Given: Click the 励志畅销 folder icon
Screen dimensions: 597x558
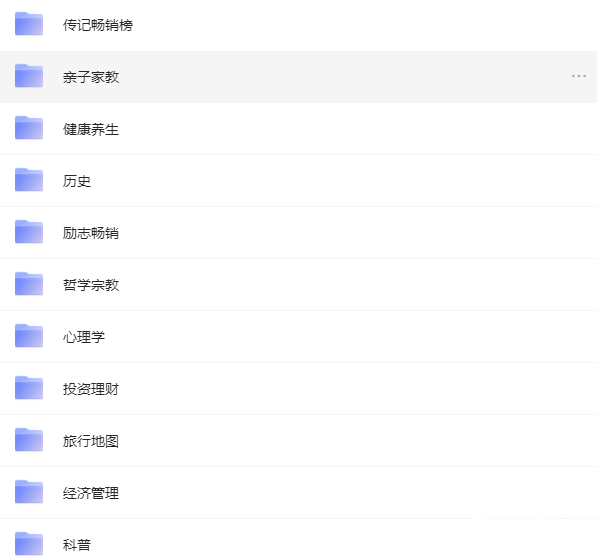Looking at the screenshot, I should click(x=29, y=232).
